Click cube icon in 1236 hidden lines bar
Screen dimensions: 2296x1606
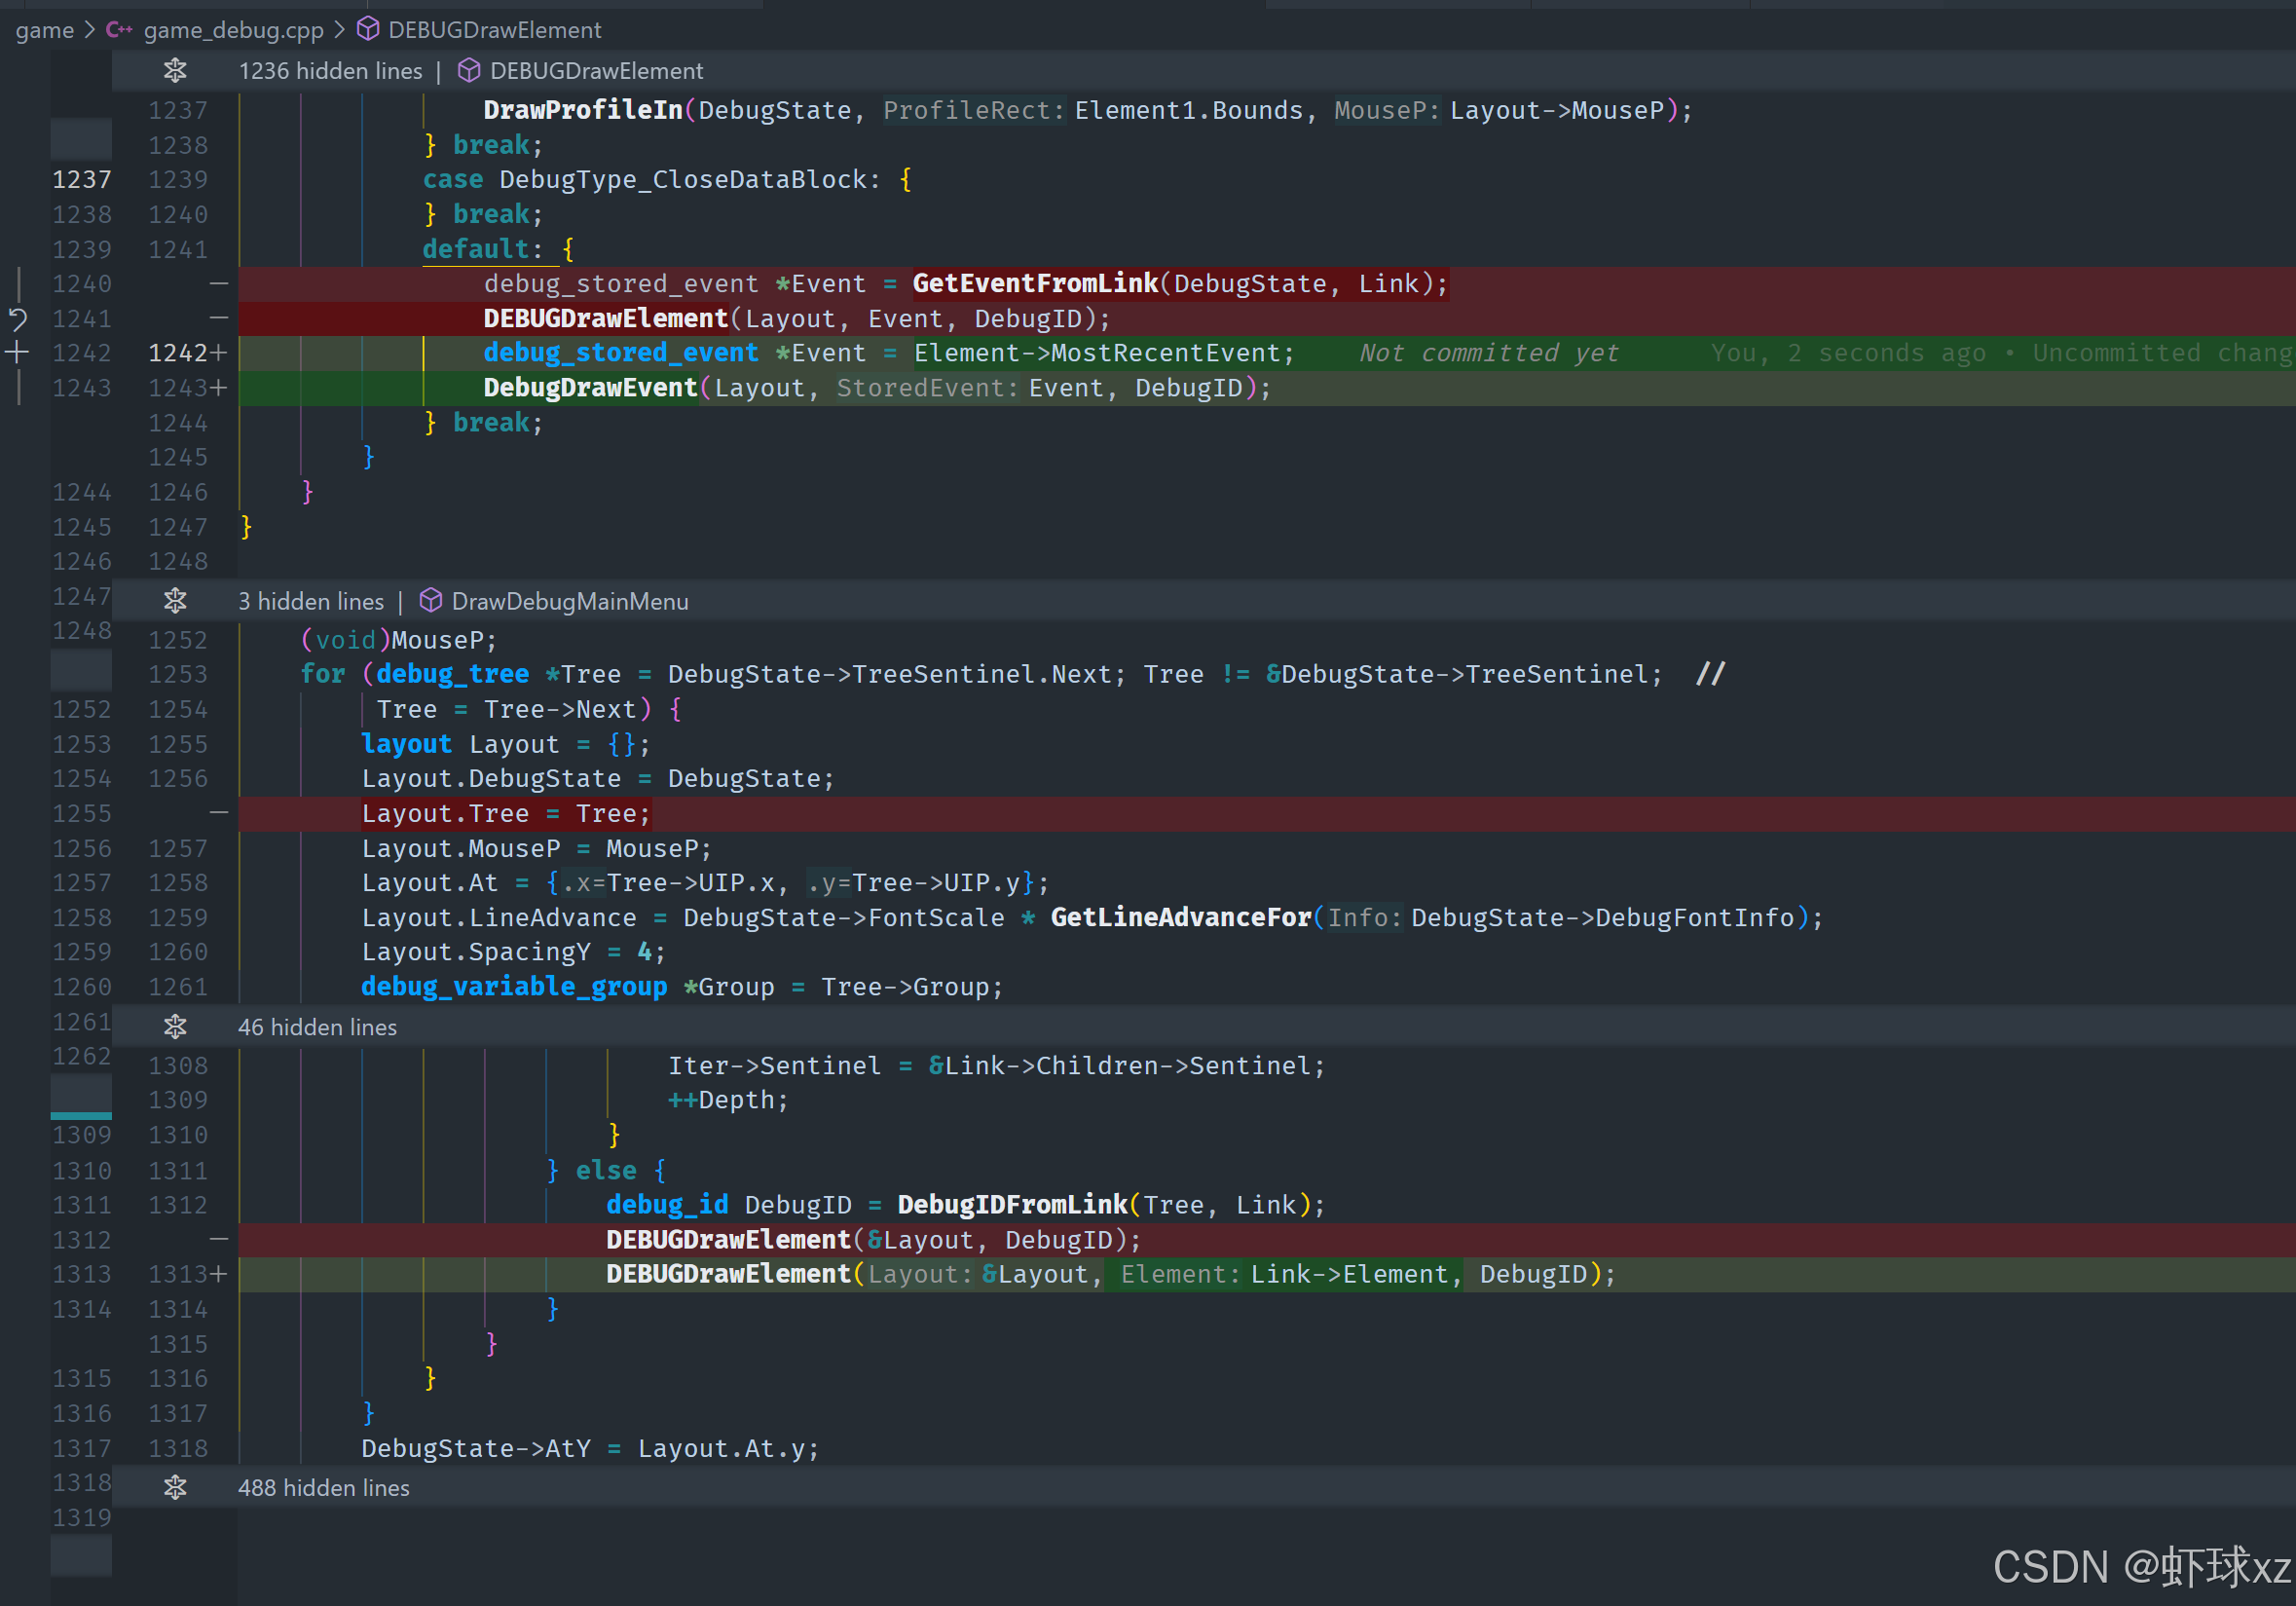coord(469,71)
